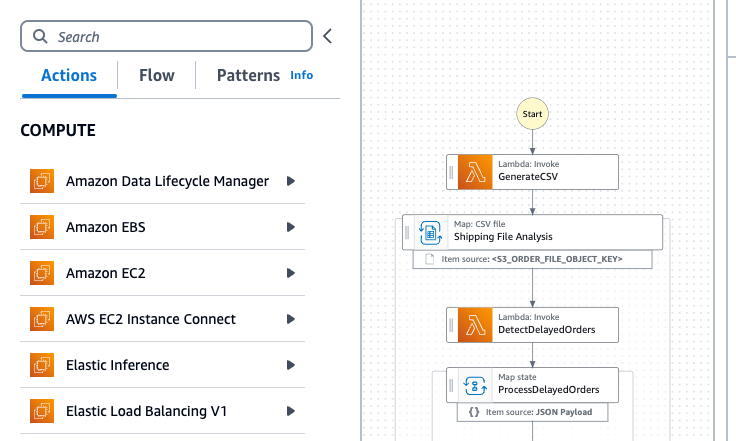Click the Amazon EC2 service icon

coord(42,273)
